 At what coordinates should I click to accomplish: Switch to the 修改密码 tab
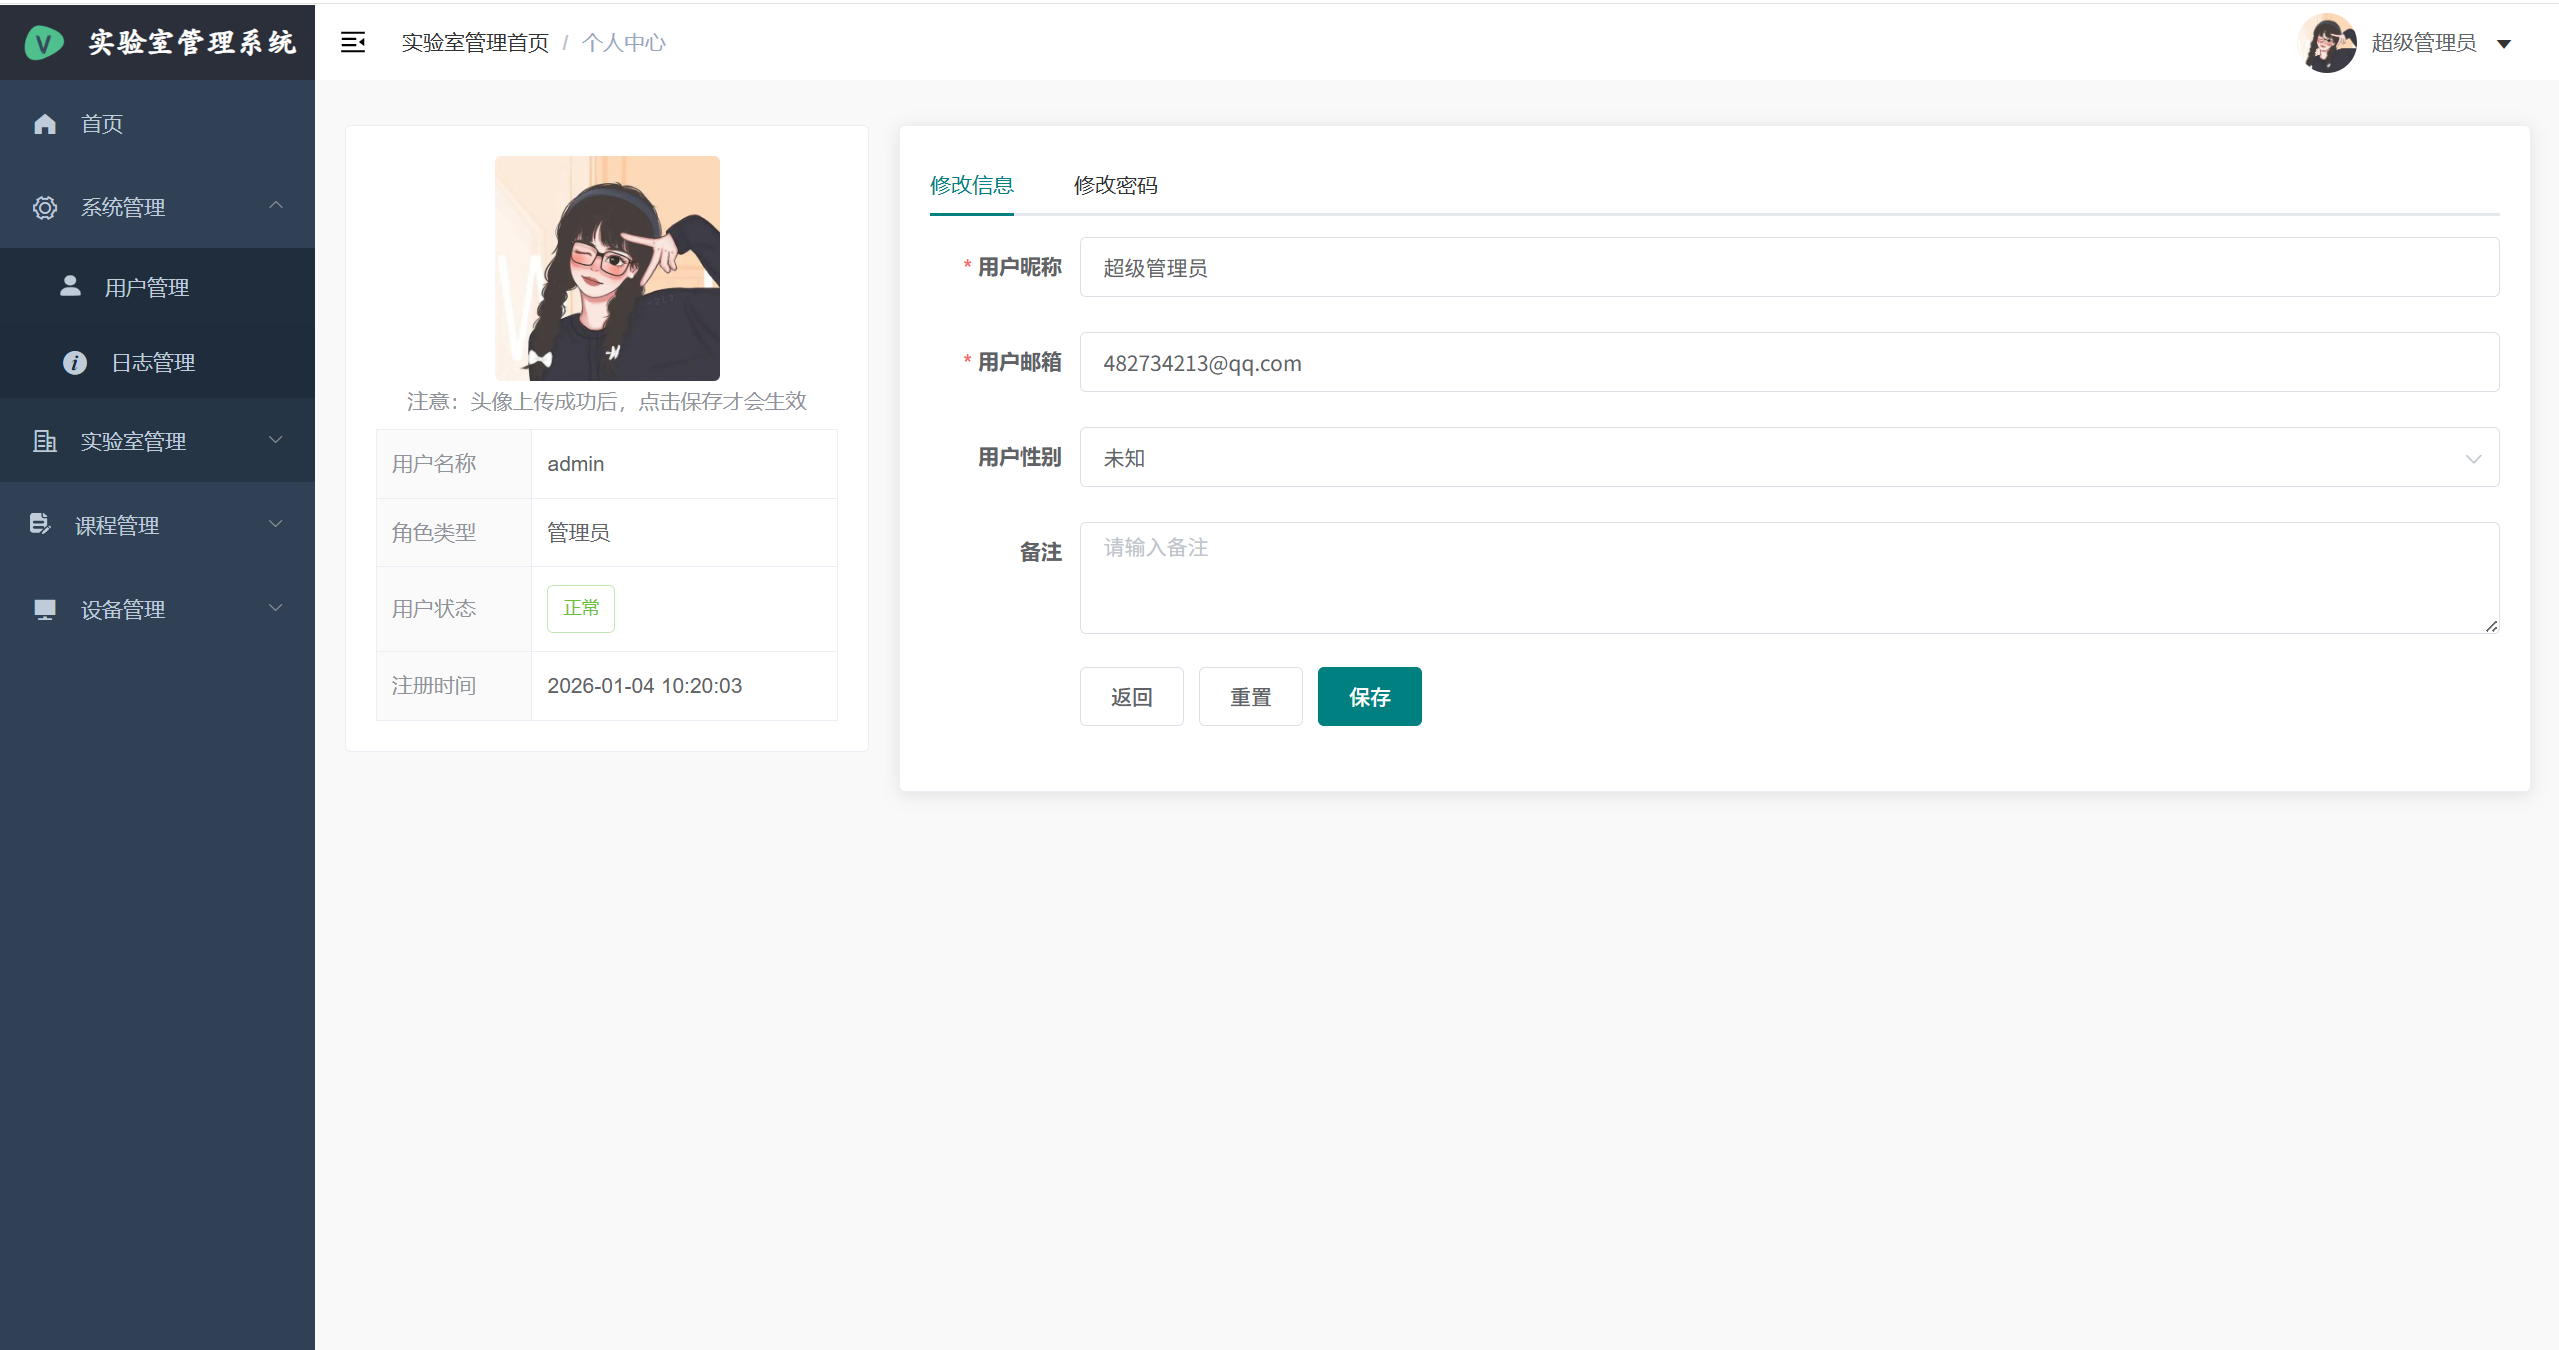[x=1115, y=186]
